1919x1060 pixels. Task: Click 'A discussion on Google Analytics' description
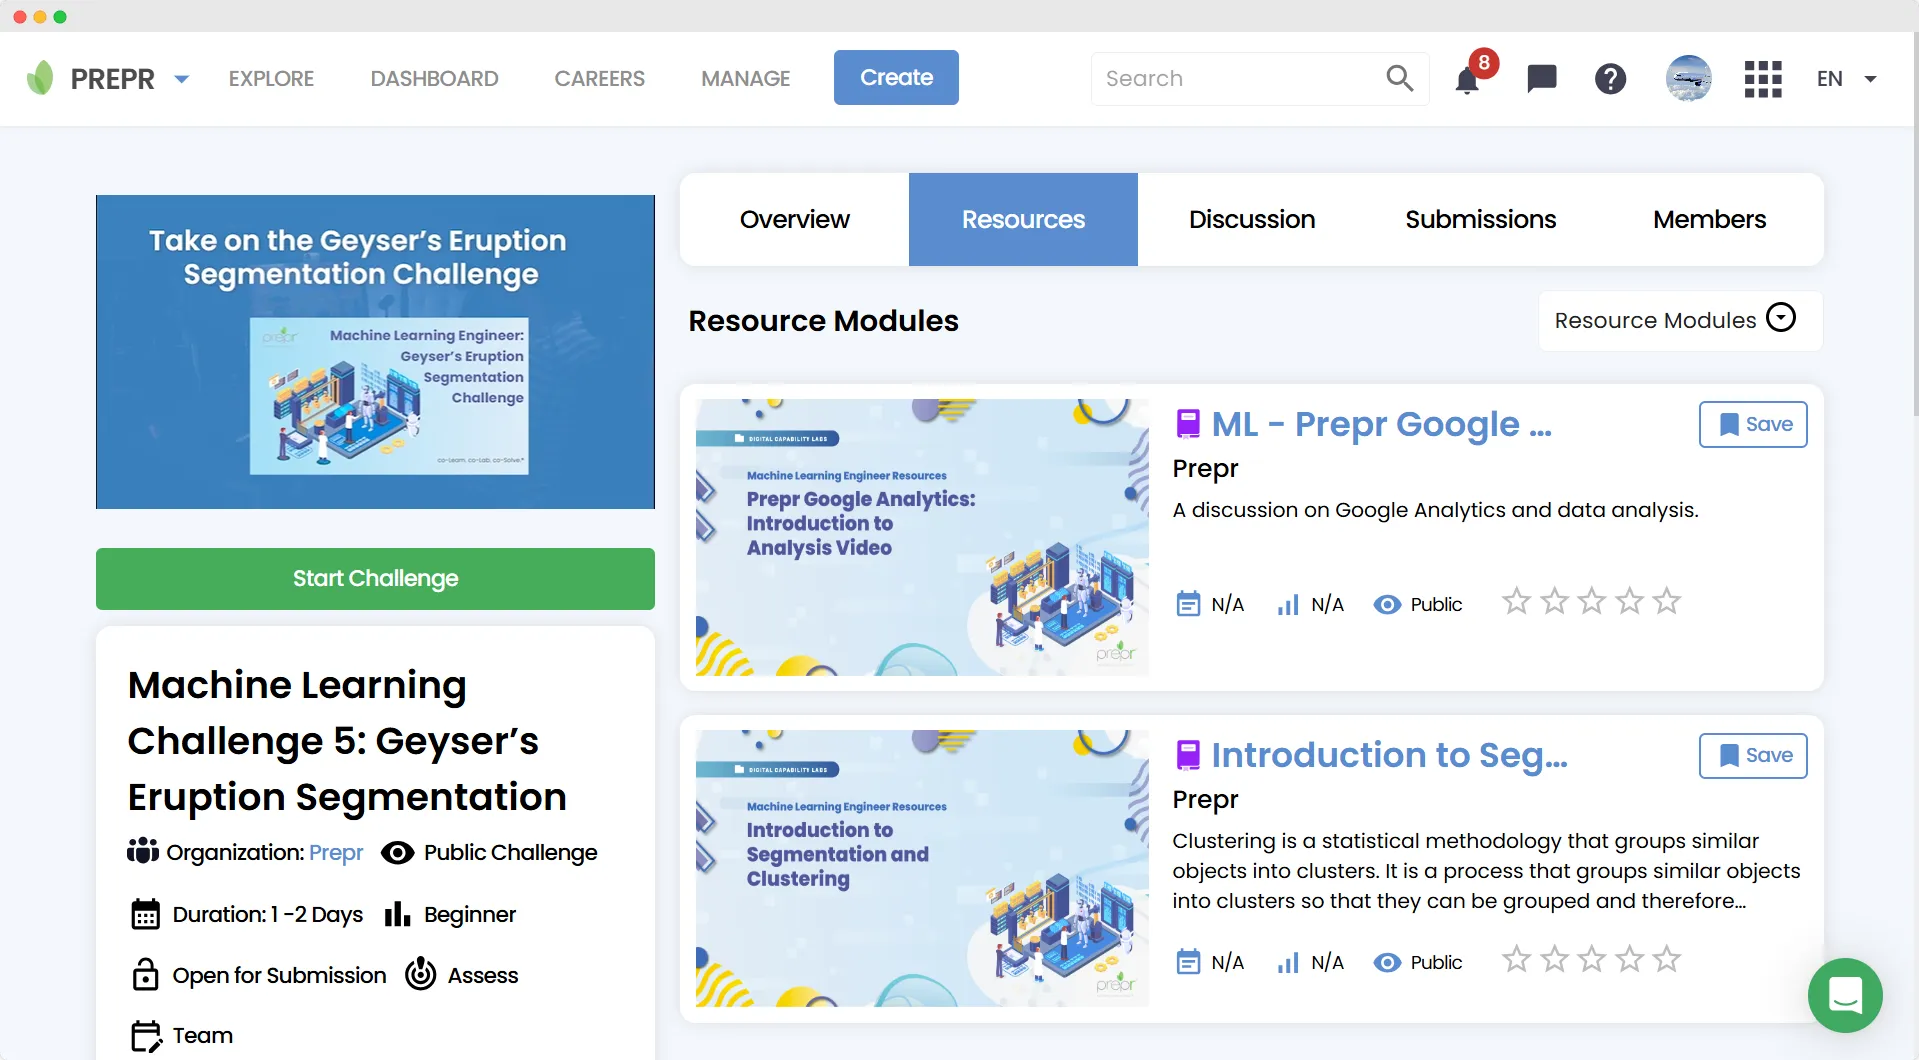pos(1435,510)
